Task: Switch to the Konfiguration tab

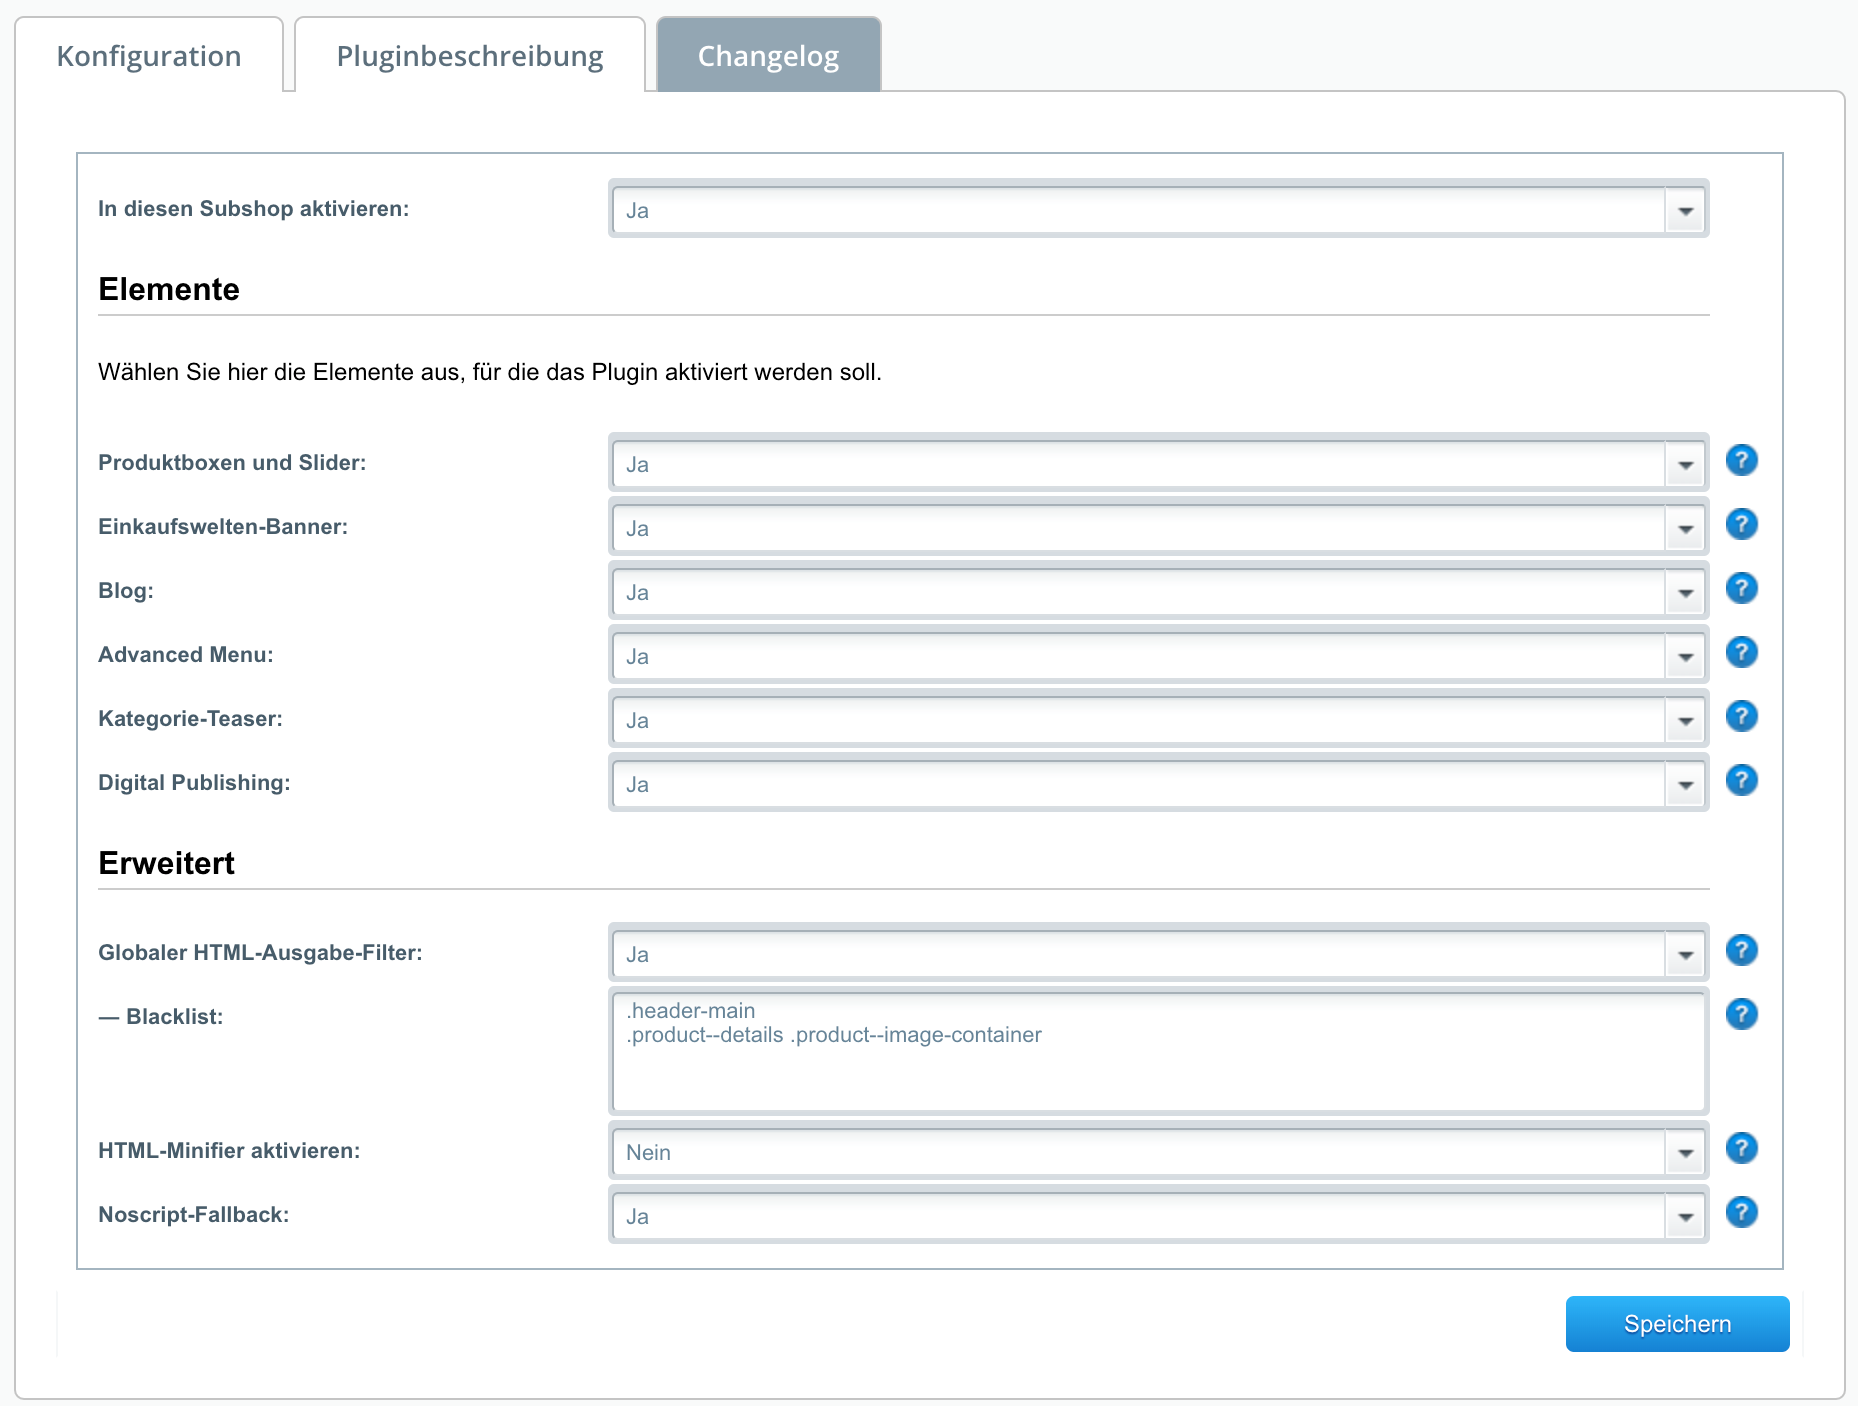Action: [149, 56]
